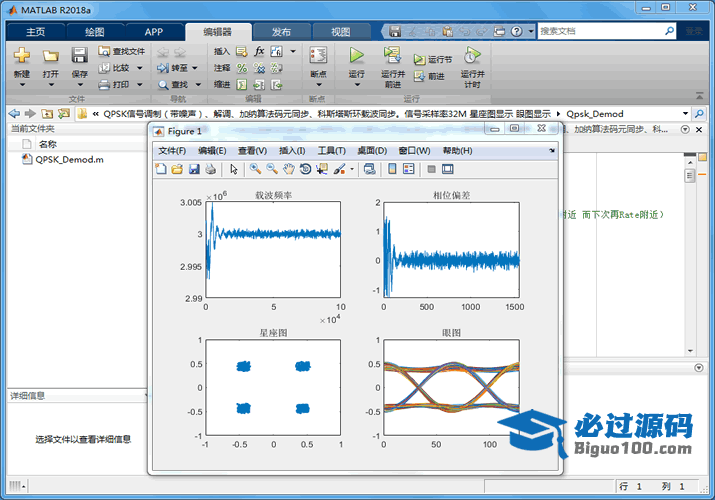Switch to the 主页 (Home) tab

(x=36, y=32)
